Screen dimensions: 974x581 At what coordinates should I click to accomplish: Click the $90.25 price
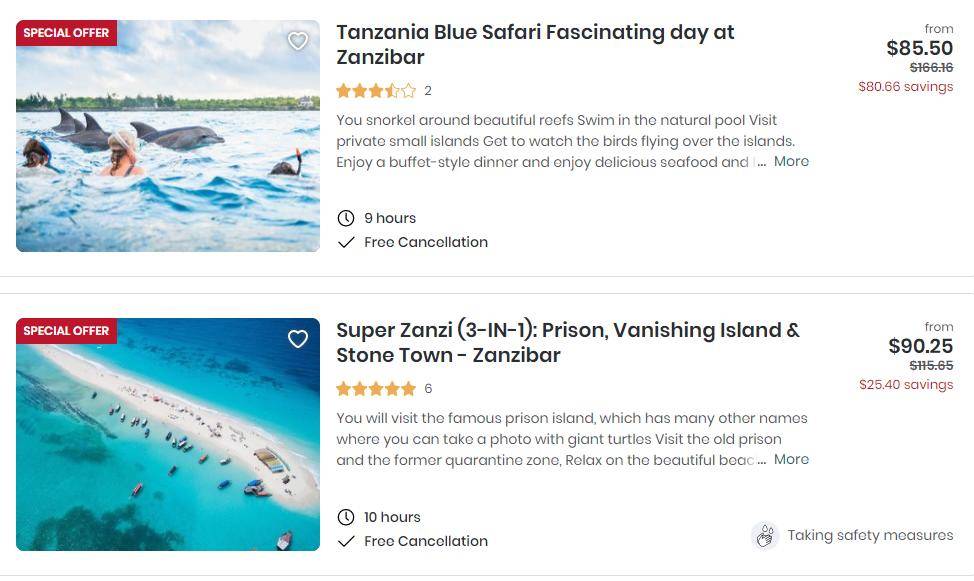tap(920, 346)
